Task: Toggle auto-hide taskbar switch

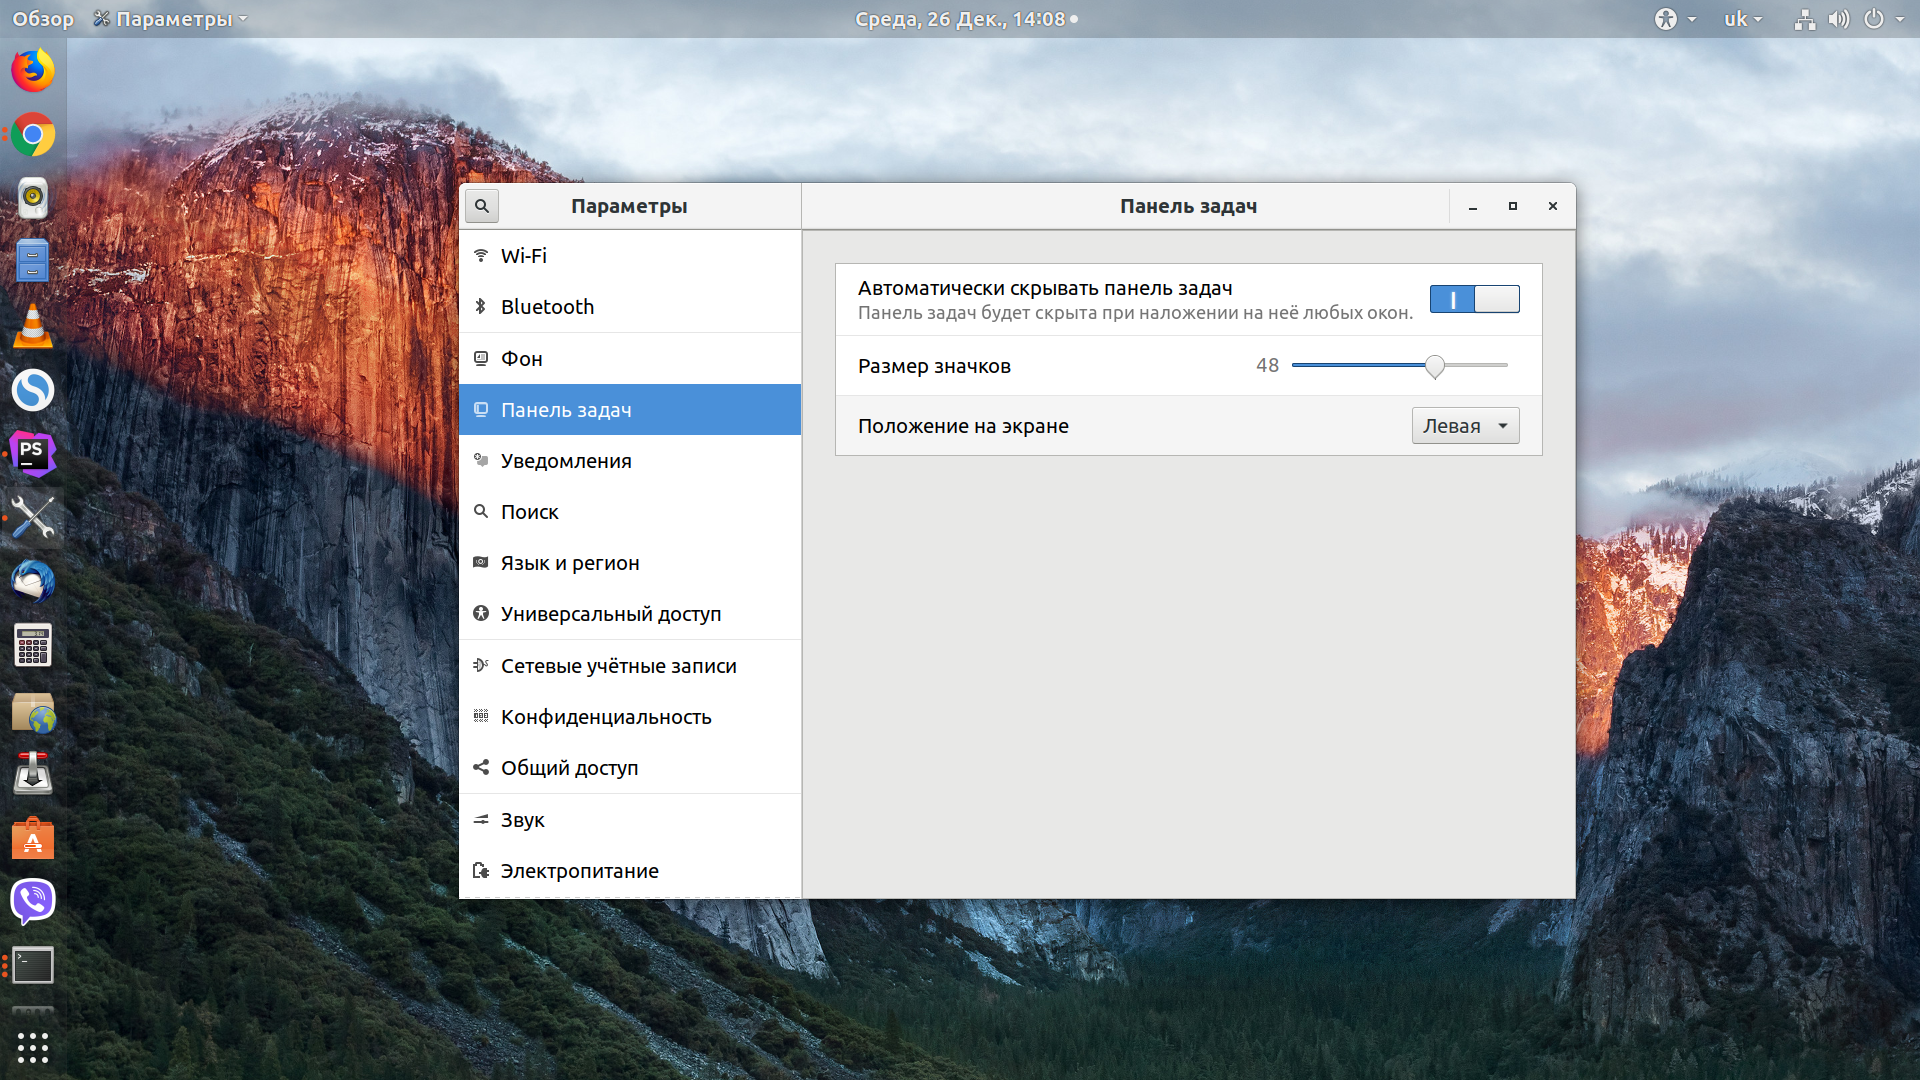Action: 1474,299
